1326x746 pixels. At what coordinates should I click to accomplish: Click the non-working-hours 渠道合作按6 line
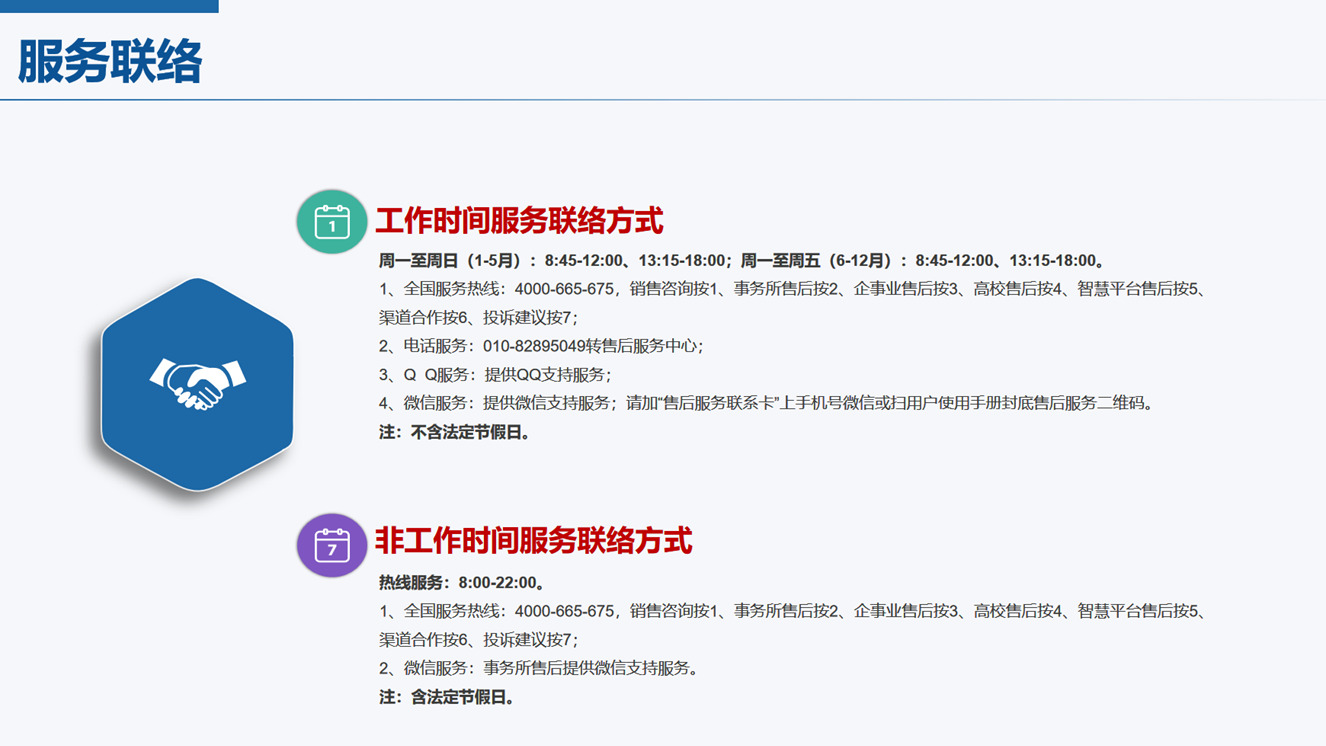click(x=478, y=640)
